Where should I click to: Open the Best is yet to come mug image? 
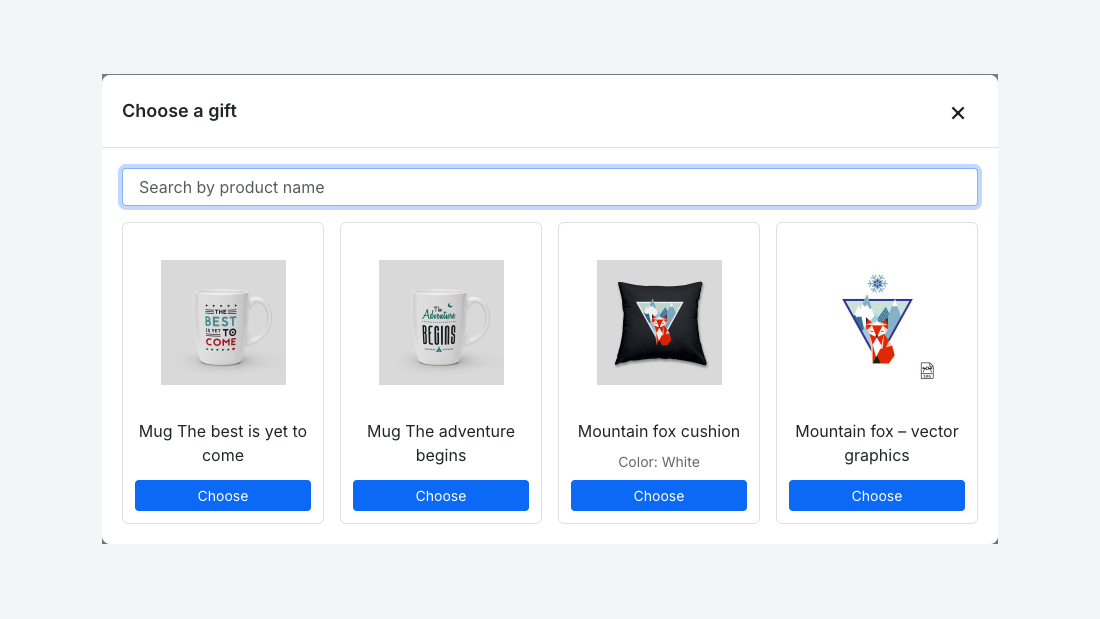223,322
